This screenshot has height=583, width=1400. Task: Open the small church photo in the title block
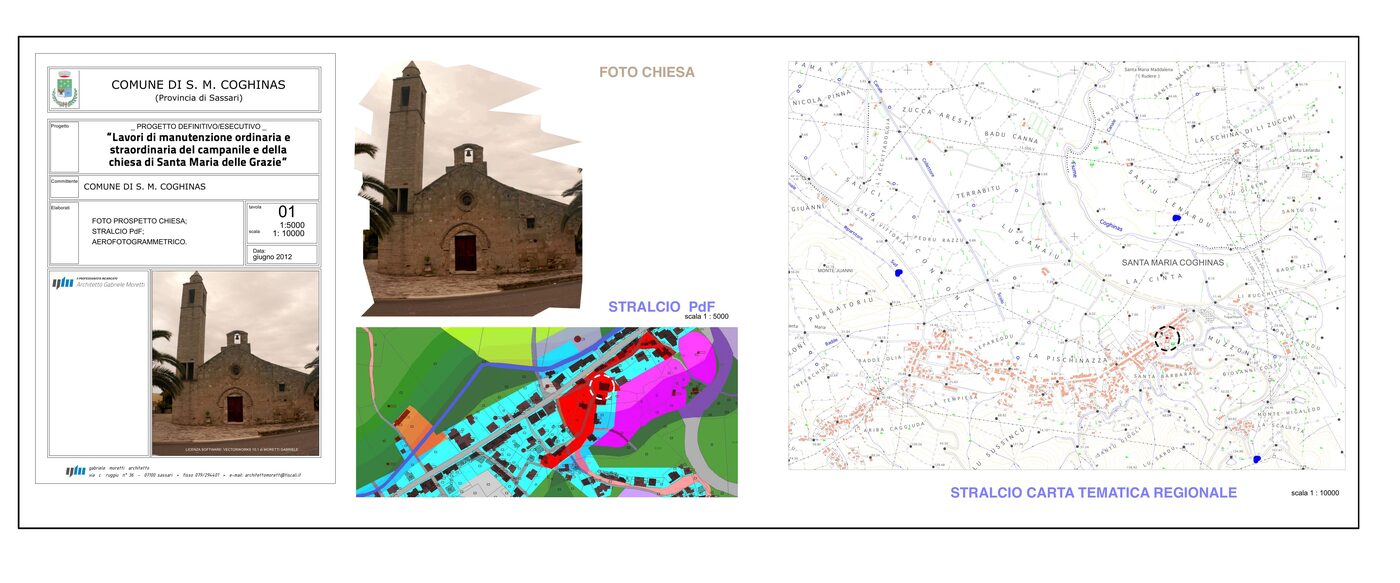pyautogui.click(x=235, y=364)
